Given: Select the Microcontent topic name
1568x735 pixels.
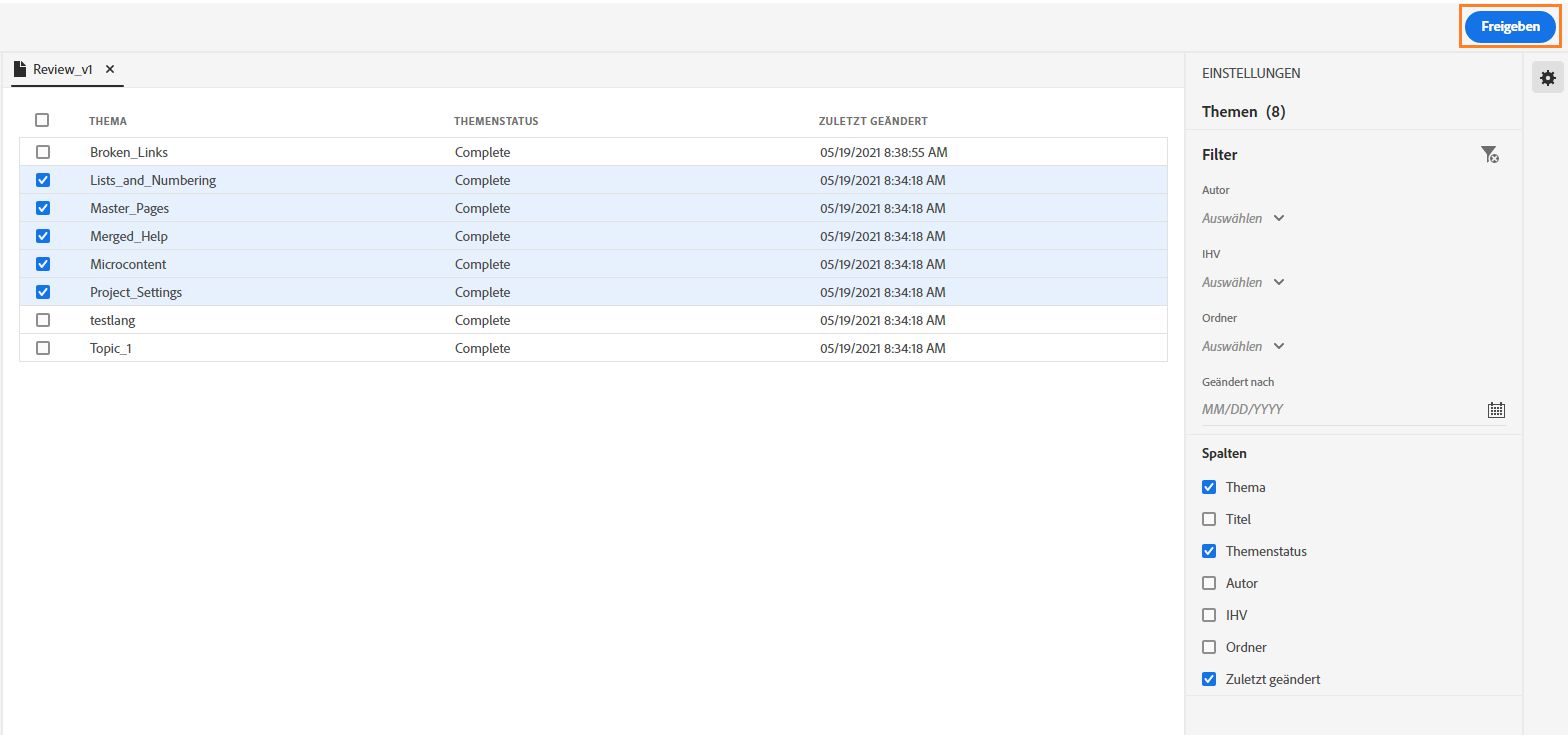Looking at the screenshot, I should pyautogui.click(x=128, y=264).
